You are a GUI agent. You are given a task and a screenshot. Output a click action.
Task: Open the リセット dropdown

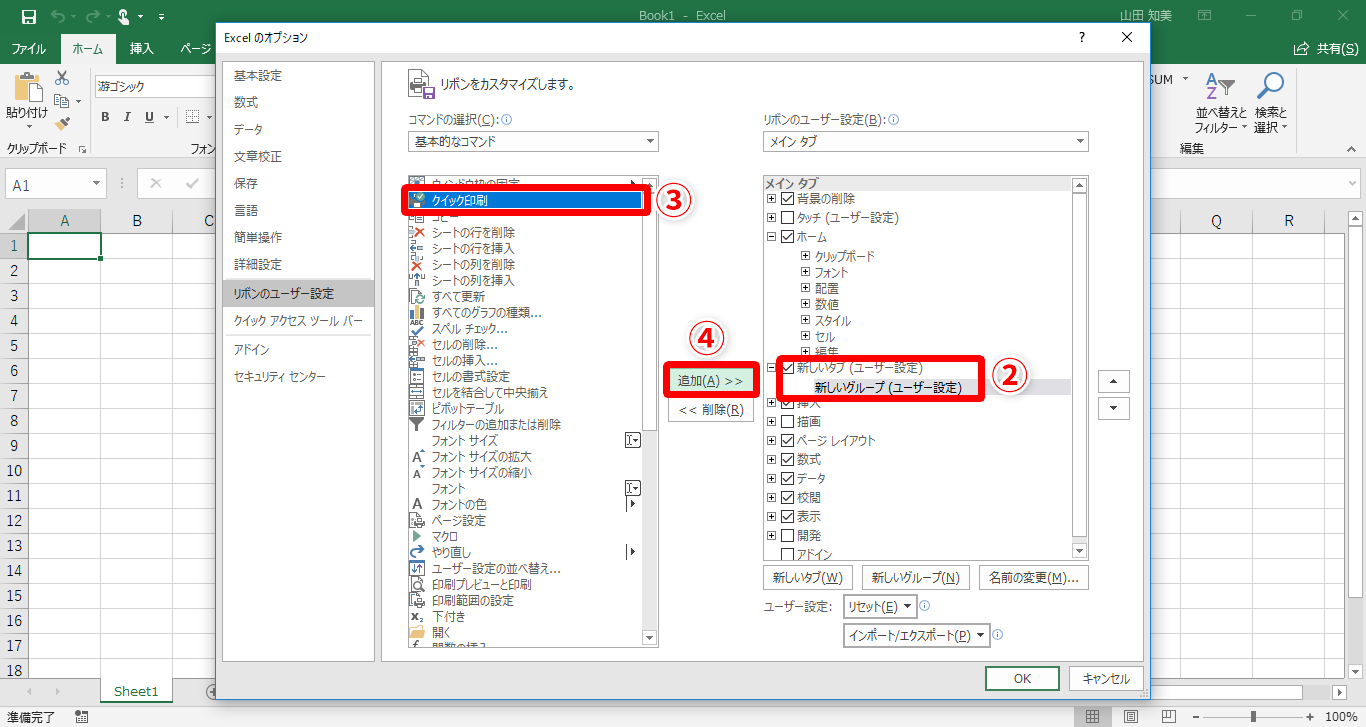click(x=880, y=606)
